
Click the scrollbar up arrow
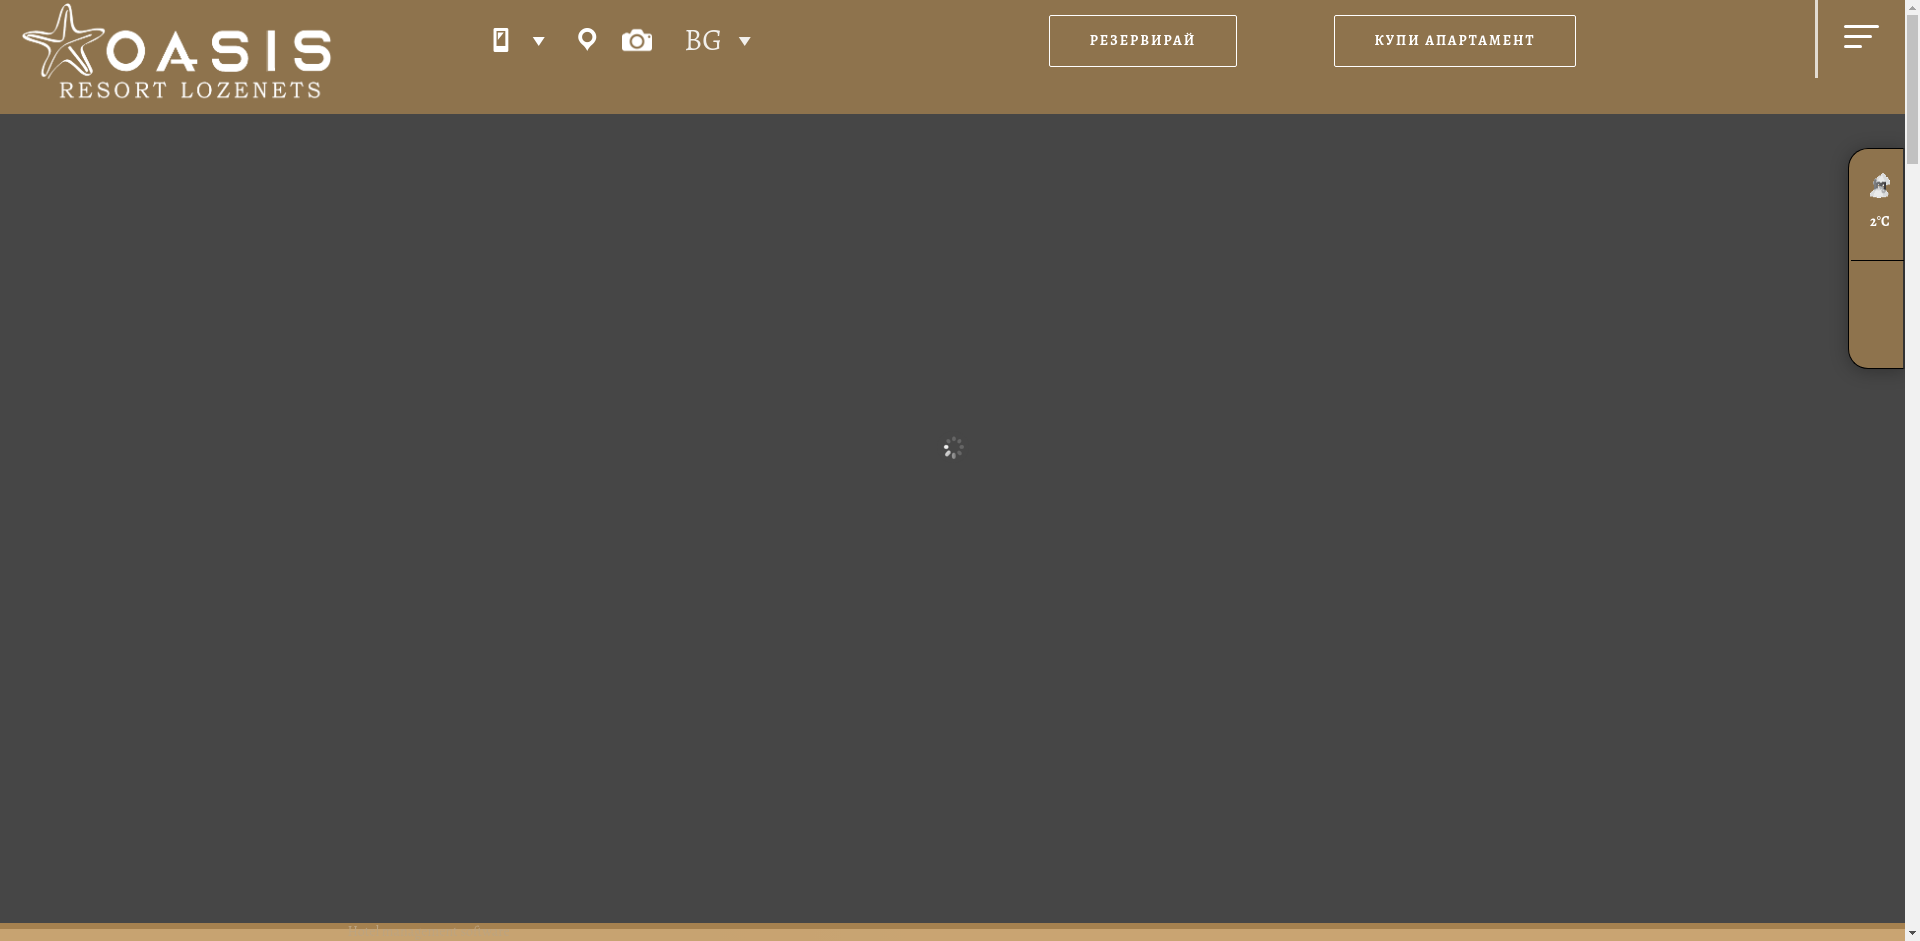[1912, 8]
